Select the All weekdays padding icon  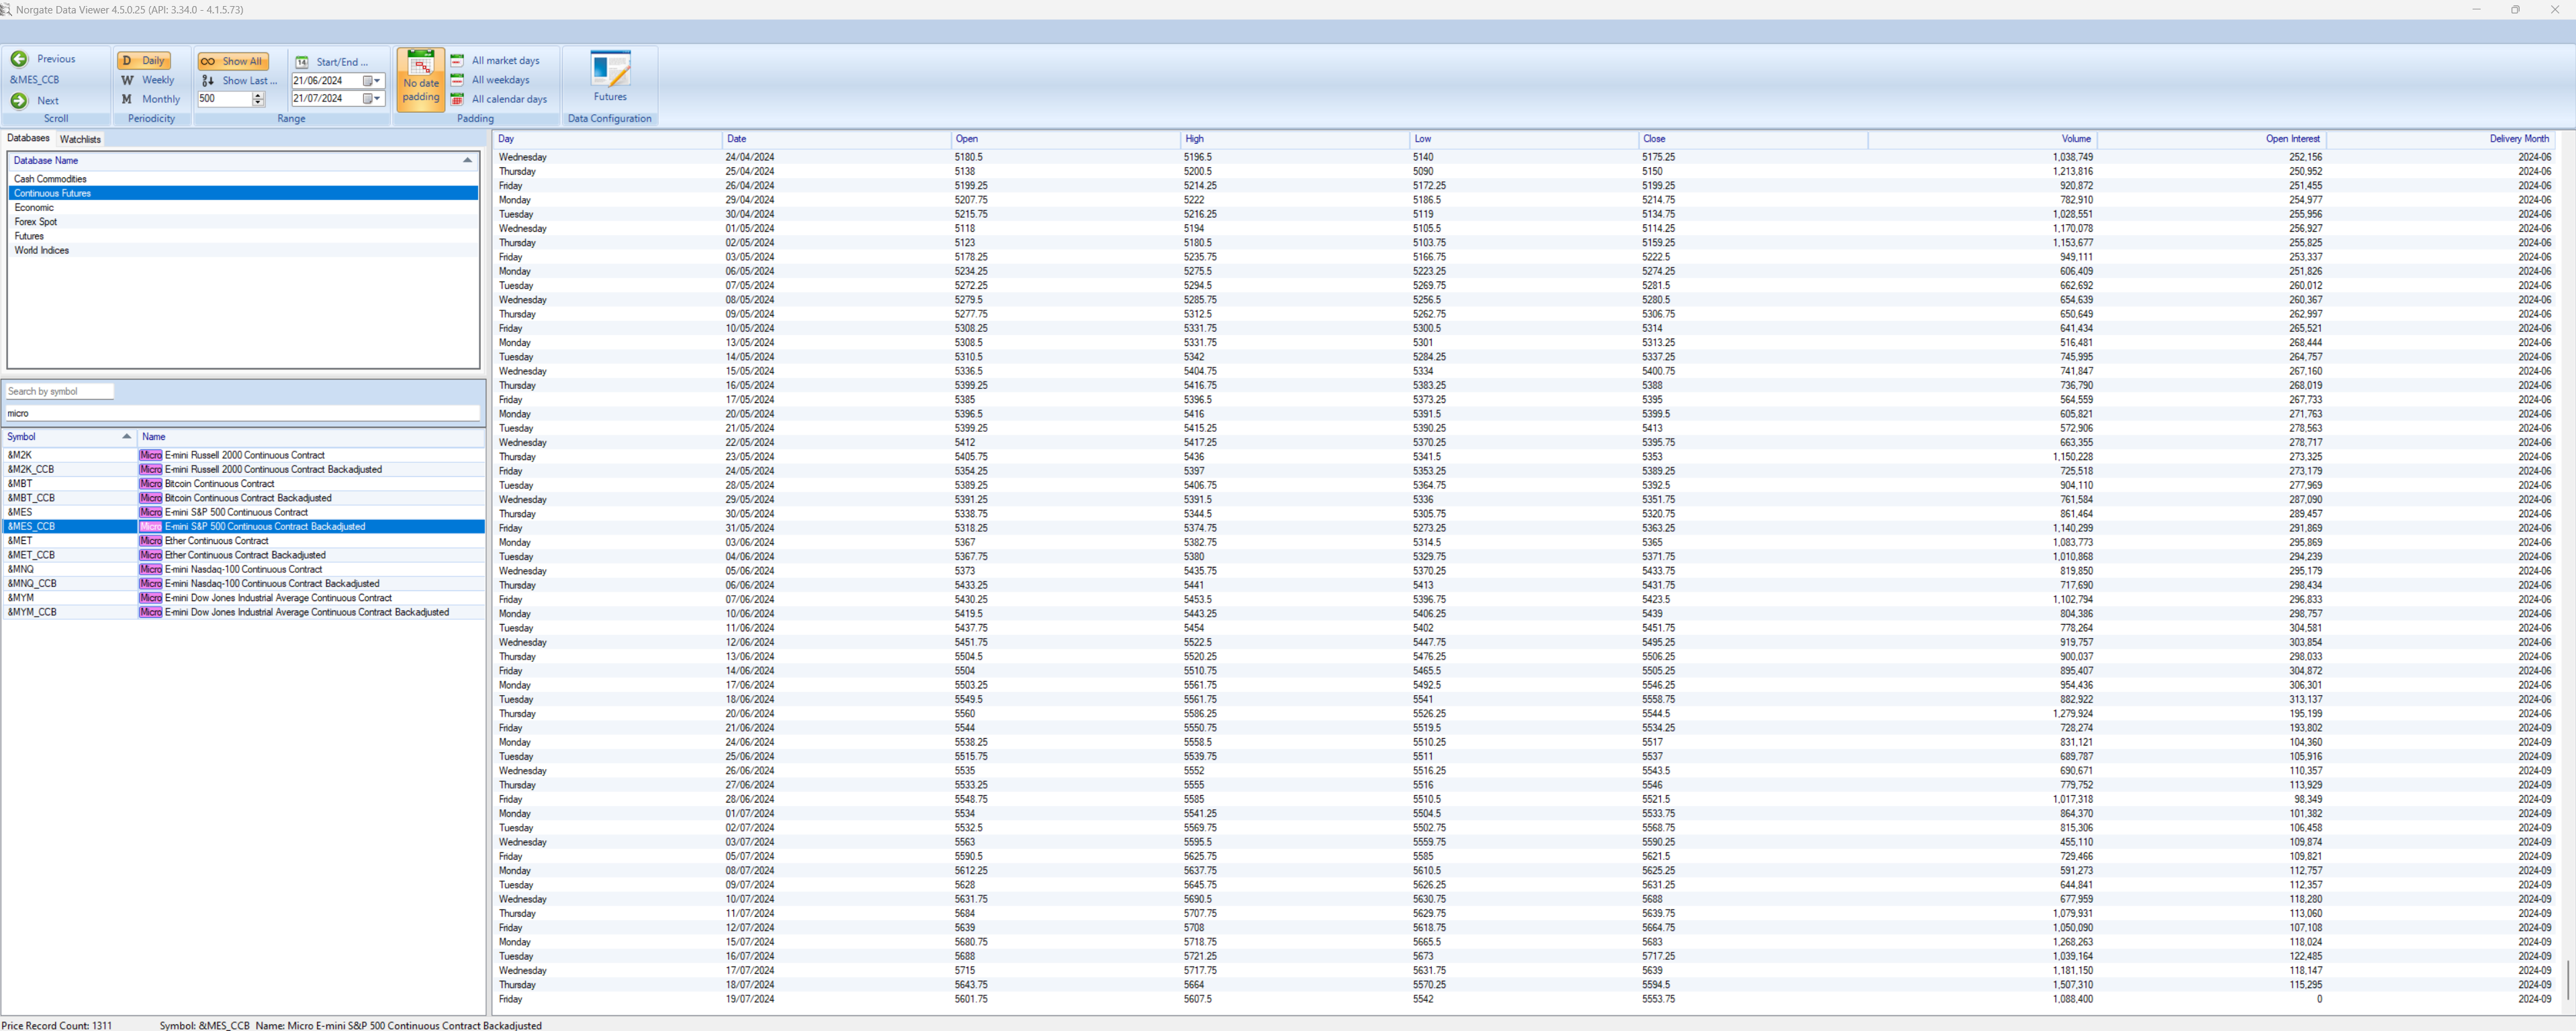(x=457, y=80)
